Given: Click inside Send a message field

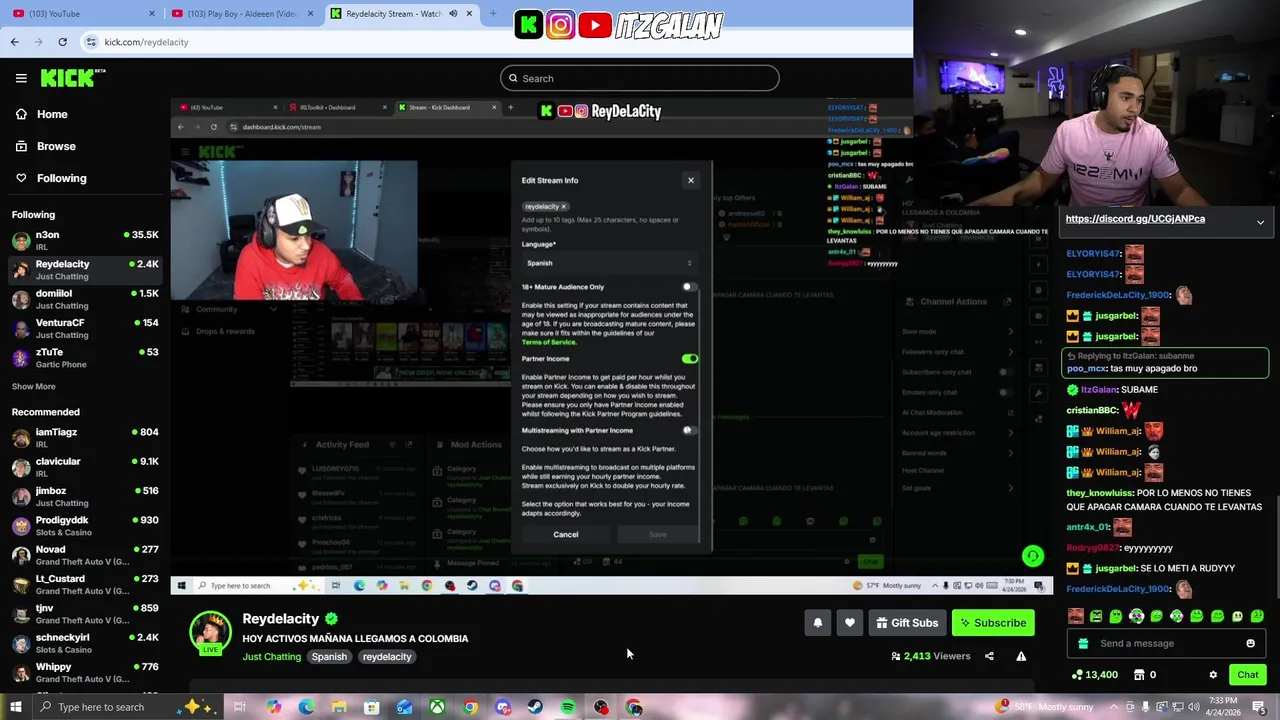Looking at the screenshot, I should (x=1167, y=644).
